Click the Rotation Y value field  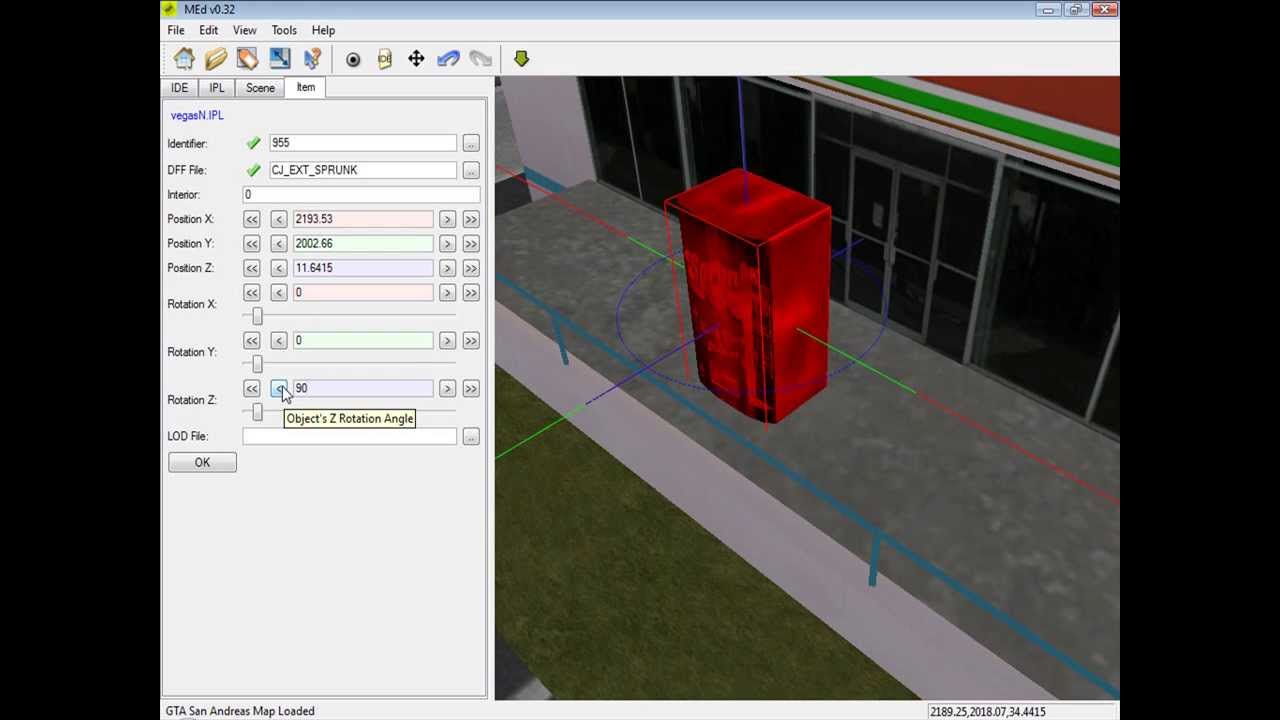(362, 340)
